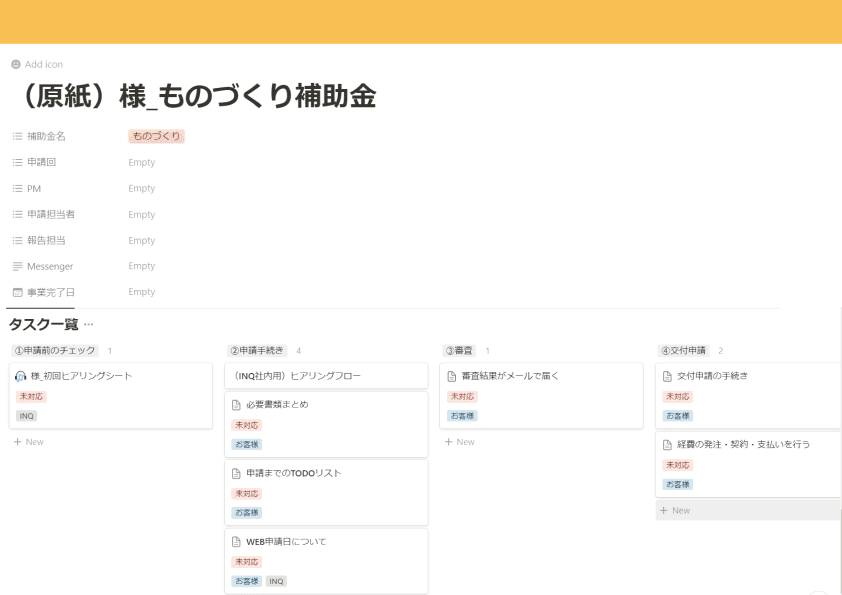
Task: Open the PM property label menu
Action: (34, 188)
